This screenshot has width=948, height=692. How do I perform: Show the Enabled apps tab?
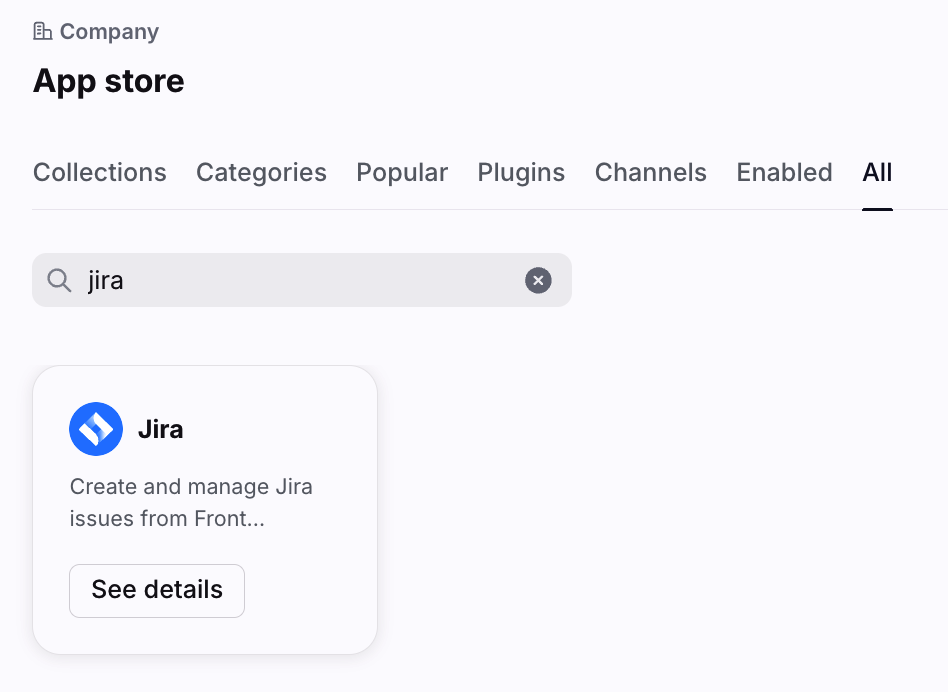coord(784,172)
